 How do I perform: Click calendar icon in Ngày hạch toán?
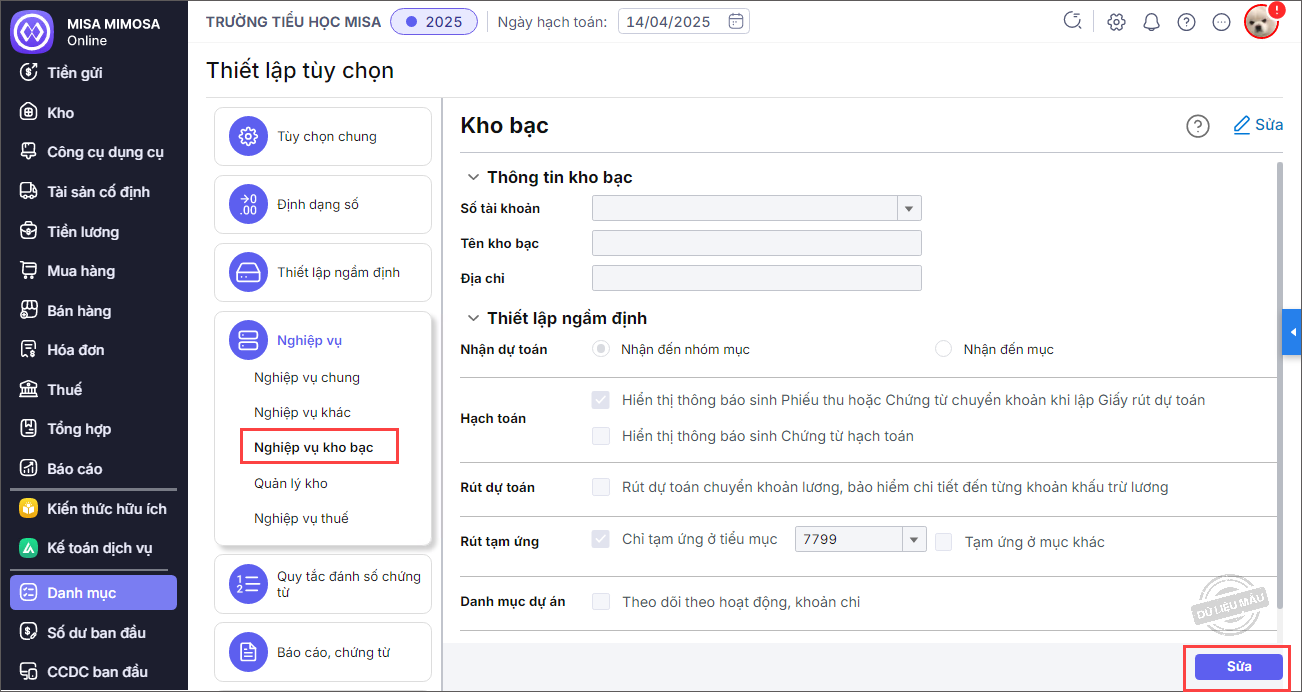736,21
